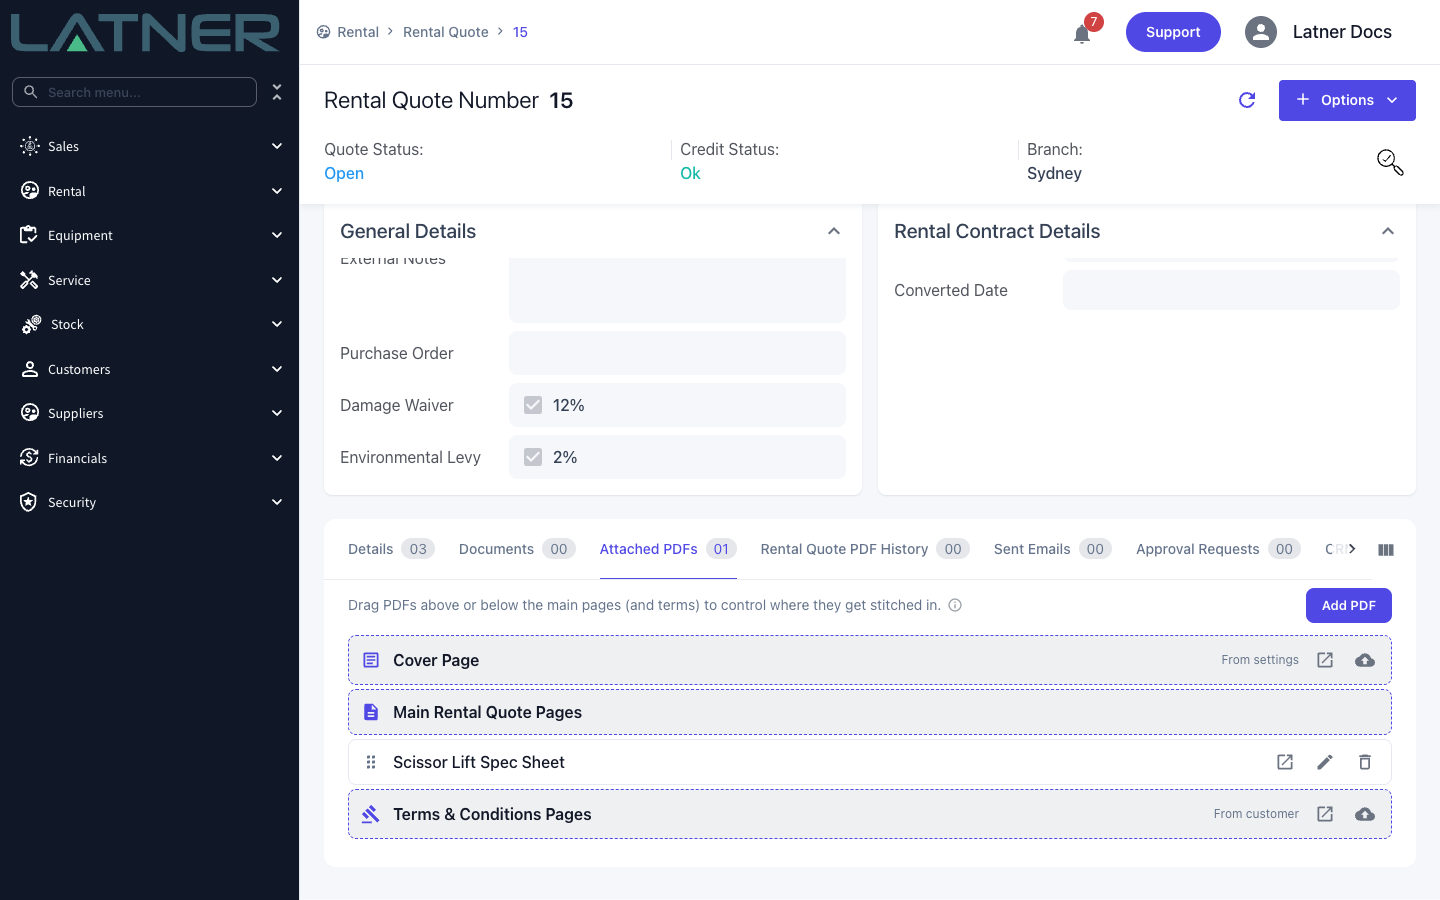Upload Terms & Conditions PDF
1440x900 pixels.
(x=1365, y=814)
